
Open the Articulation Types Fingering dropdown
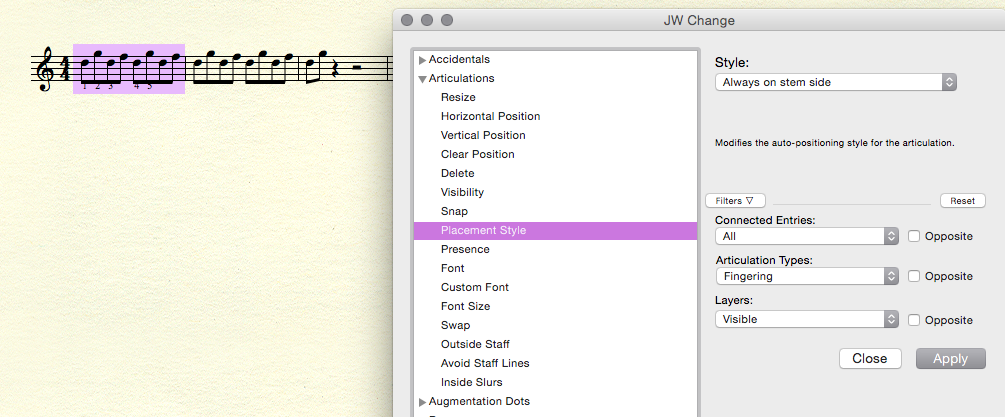(807, 276)
